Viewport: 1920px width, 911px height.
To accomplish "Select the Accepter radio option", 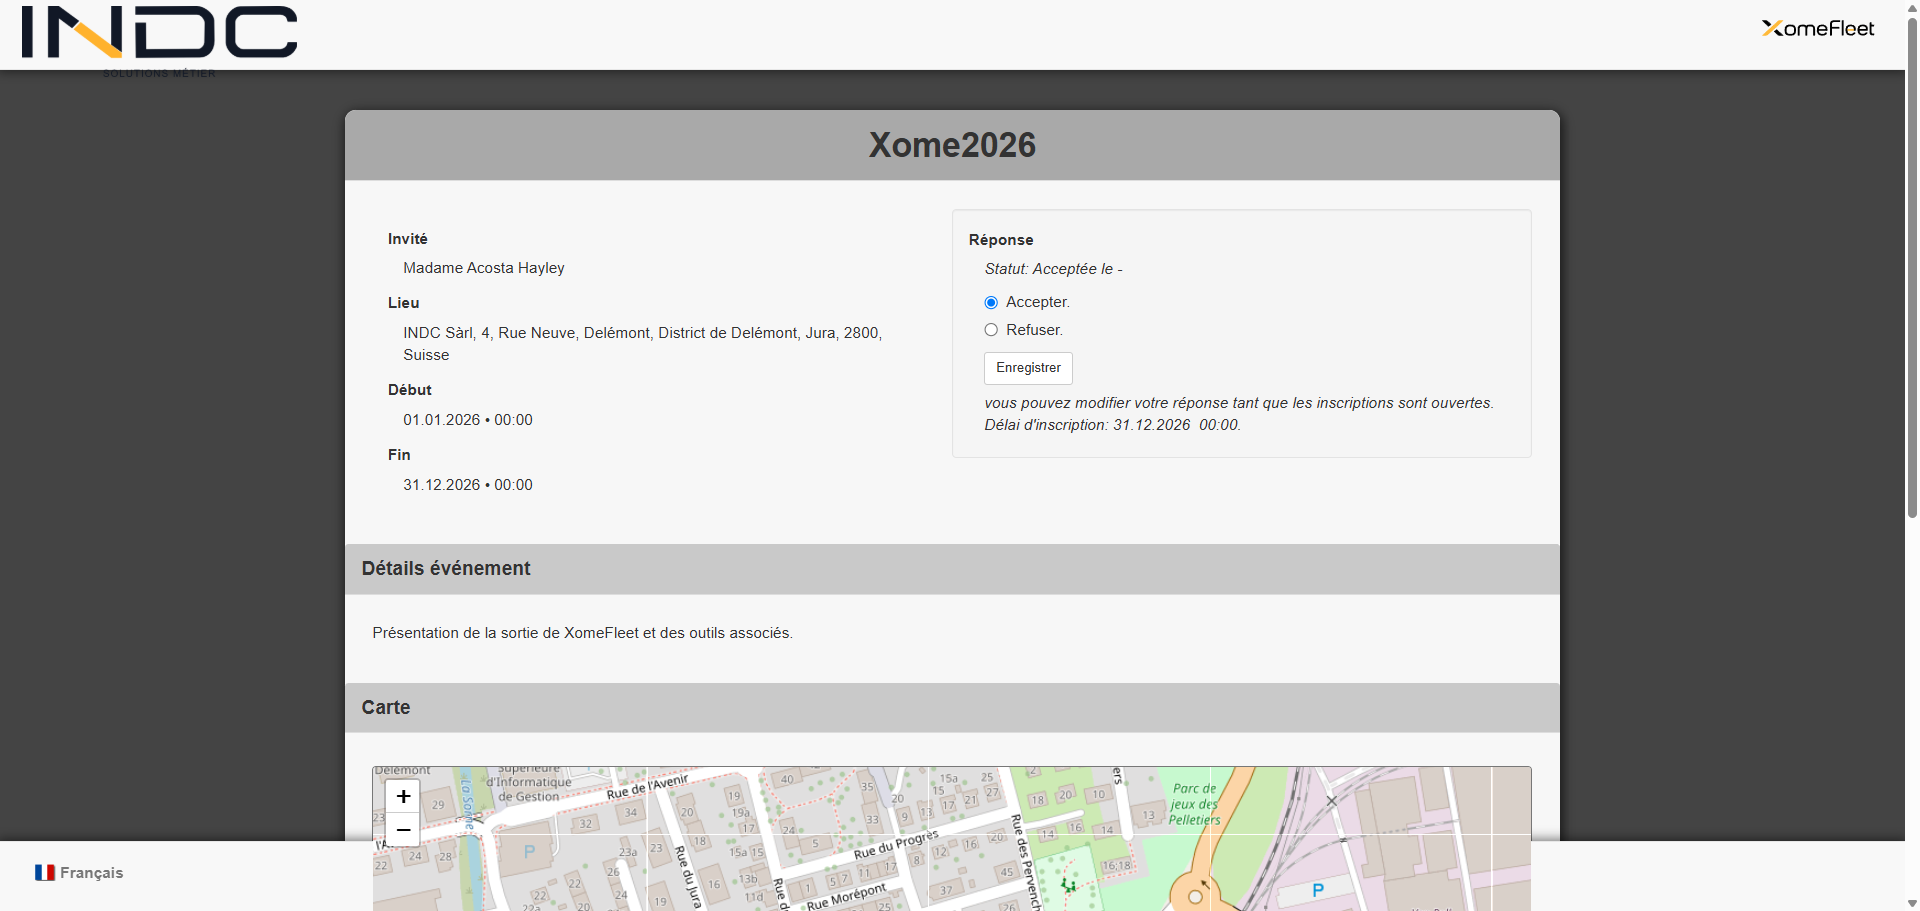I will coord(991,303).
